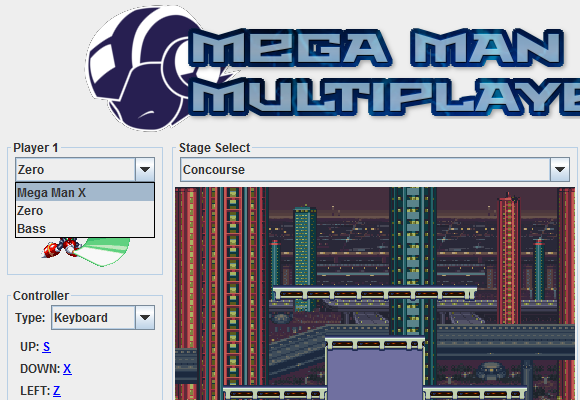Click the Type: label
This screenshot has width=580, height=400.
tap(30, 317)
